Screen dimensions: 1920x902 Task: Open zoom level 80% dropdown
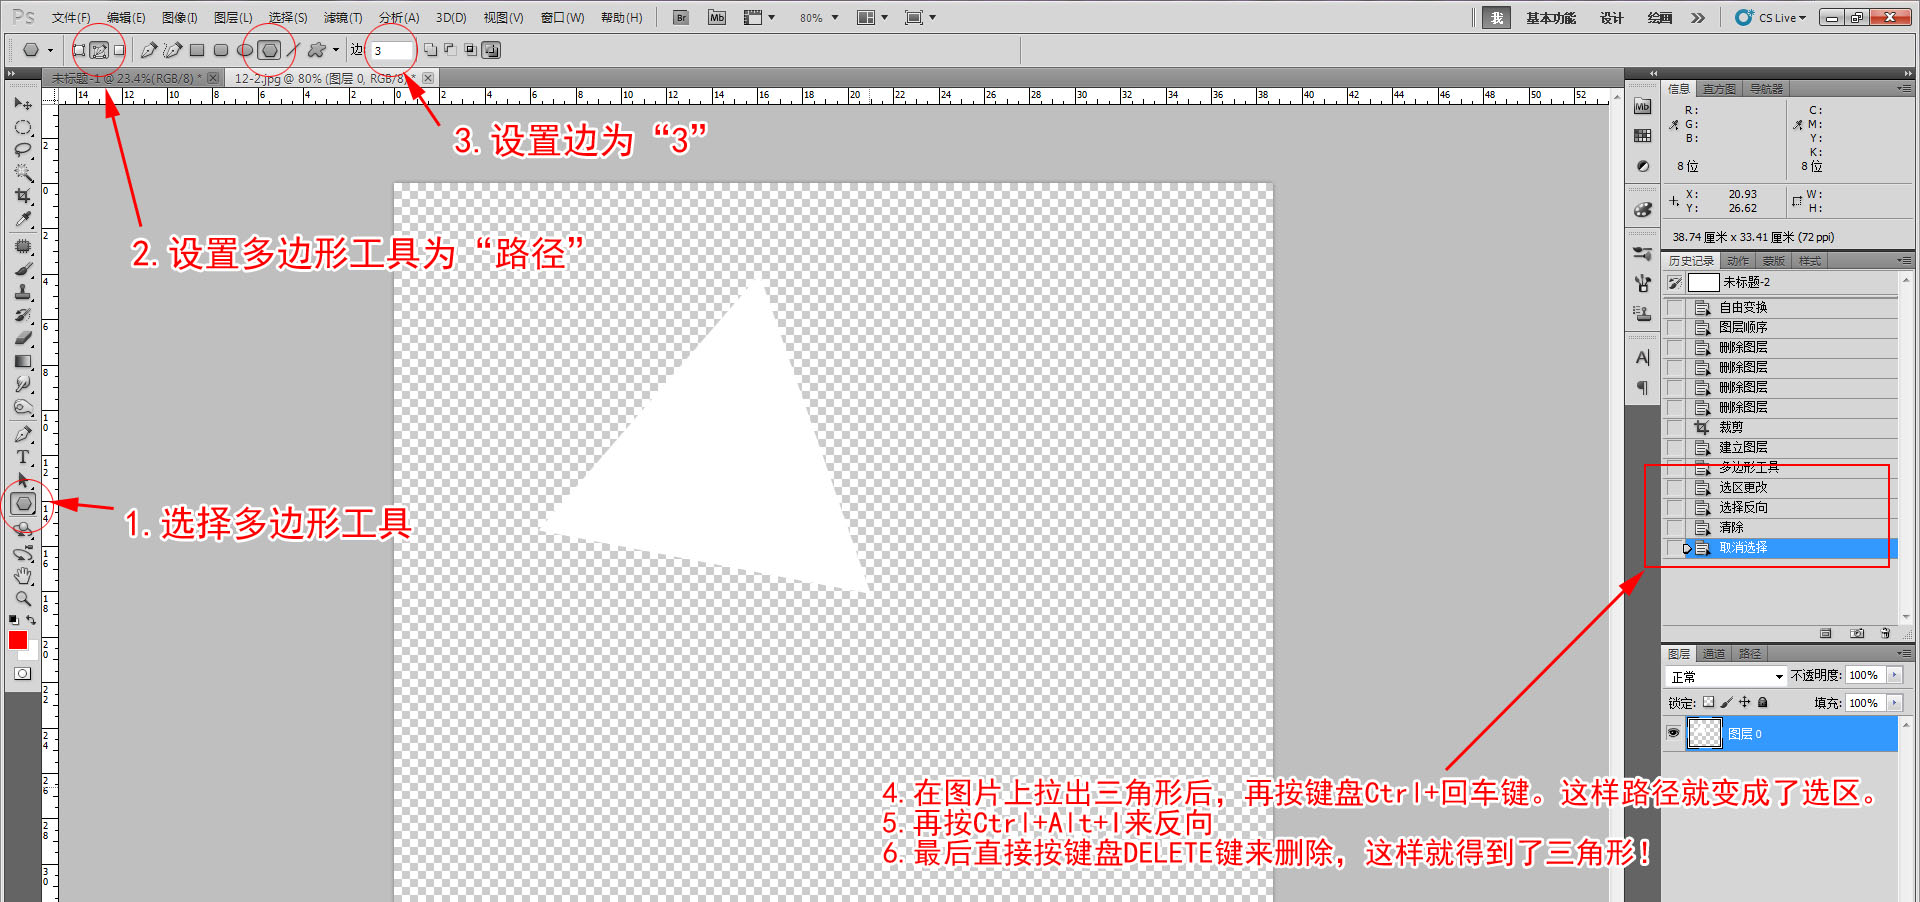pos(835,18)
